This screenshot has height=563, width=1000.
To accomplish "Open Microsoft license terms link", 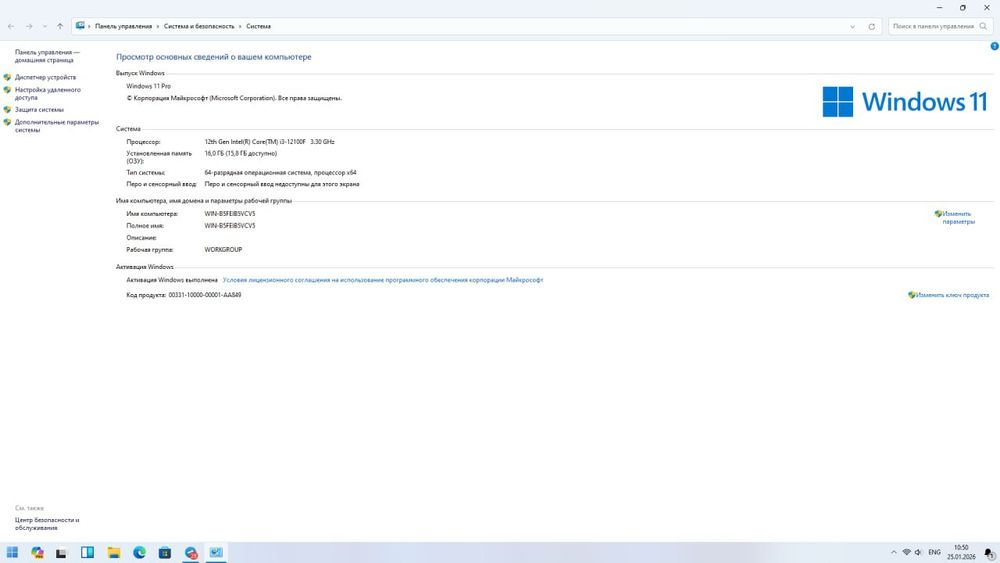I will [x=383, y=280].
